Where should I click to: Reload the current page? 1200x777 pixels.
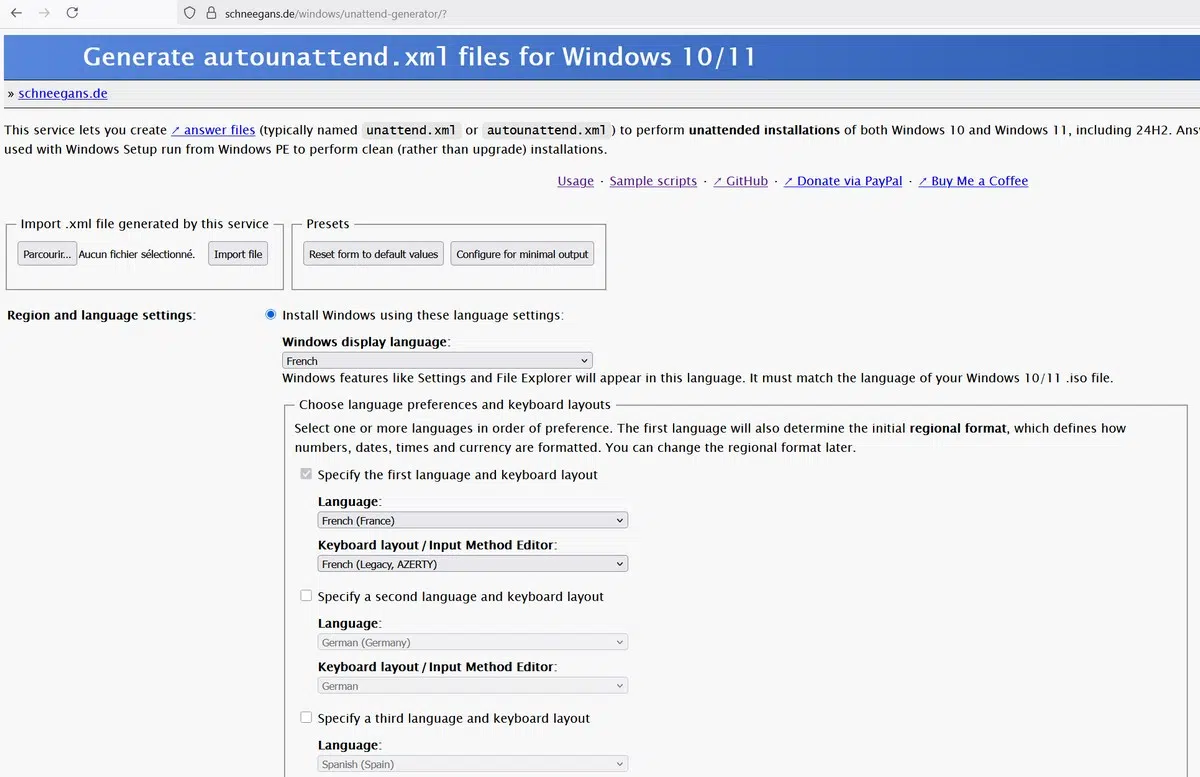pos(70,13)
